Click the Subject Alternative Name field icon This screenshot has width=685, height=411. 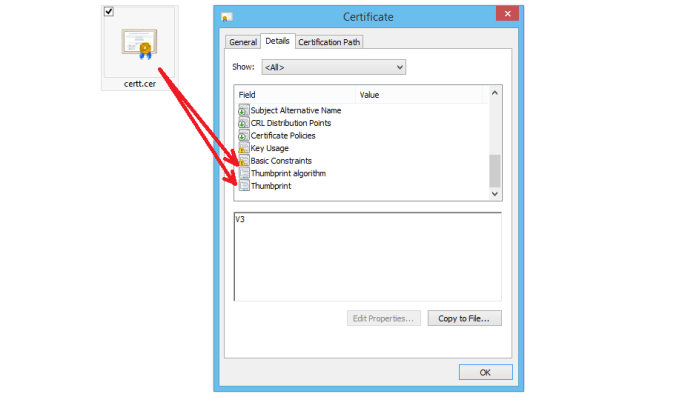coord(243,110)
